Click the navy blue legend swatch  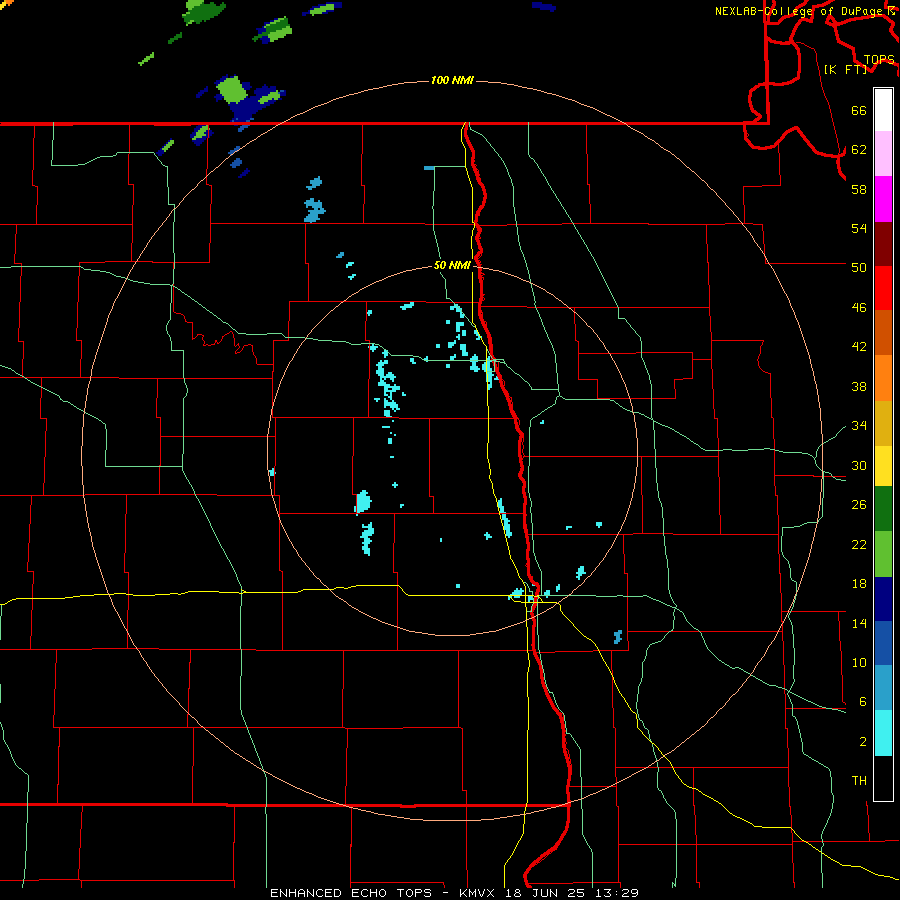[x=883, y=599]
